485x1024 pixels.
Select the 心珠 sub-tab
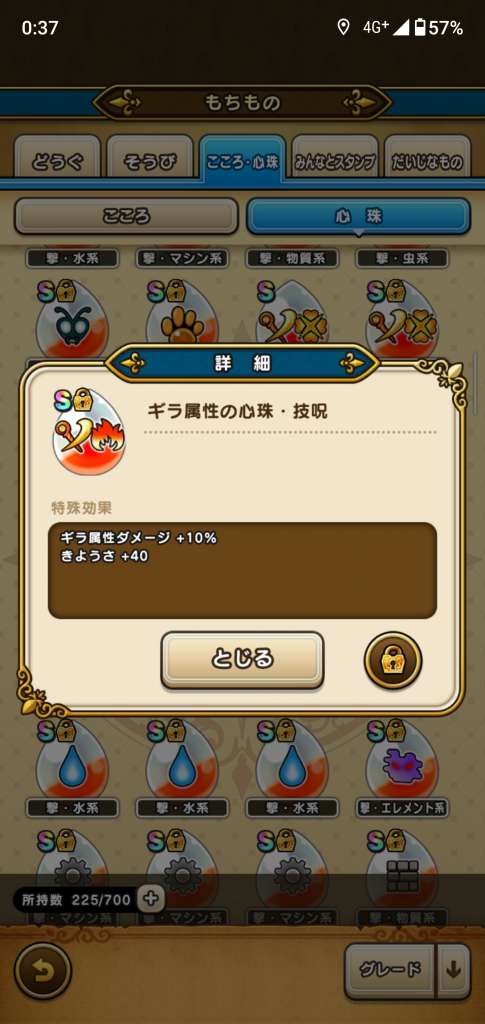point(358,216)
